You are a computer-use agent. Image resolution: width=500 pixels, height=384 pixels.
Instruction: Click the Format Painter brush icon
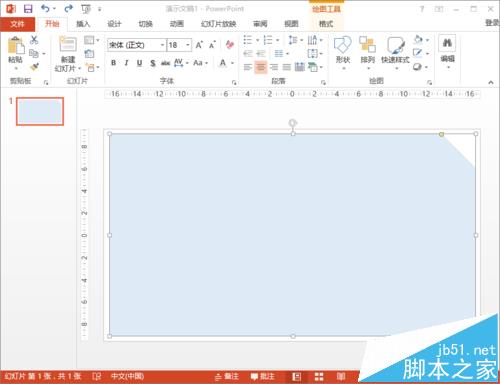click(x=34, y=67)
